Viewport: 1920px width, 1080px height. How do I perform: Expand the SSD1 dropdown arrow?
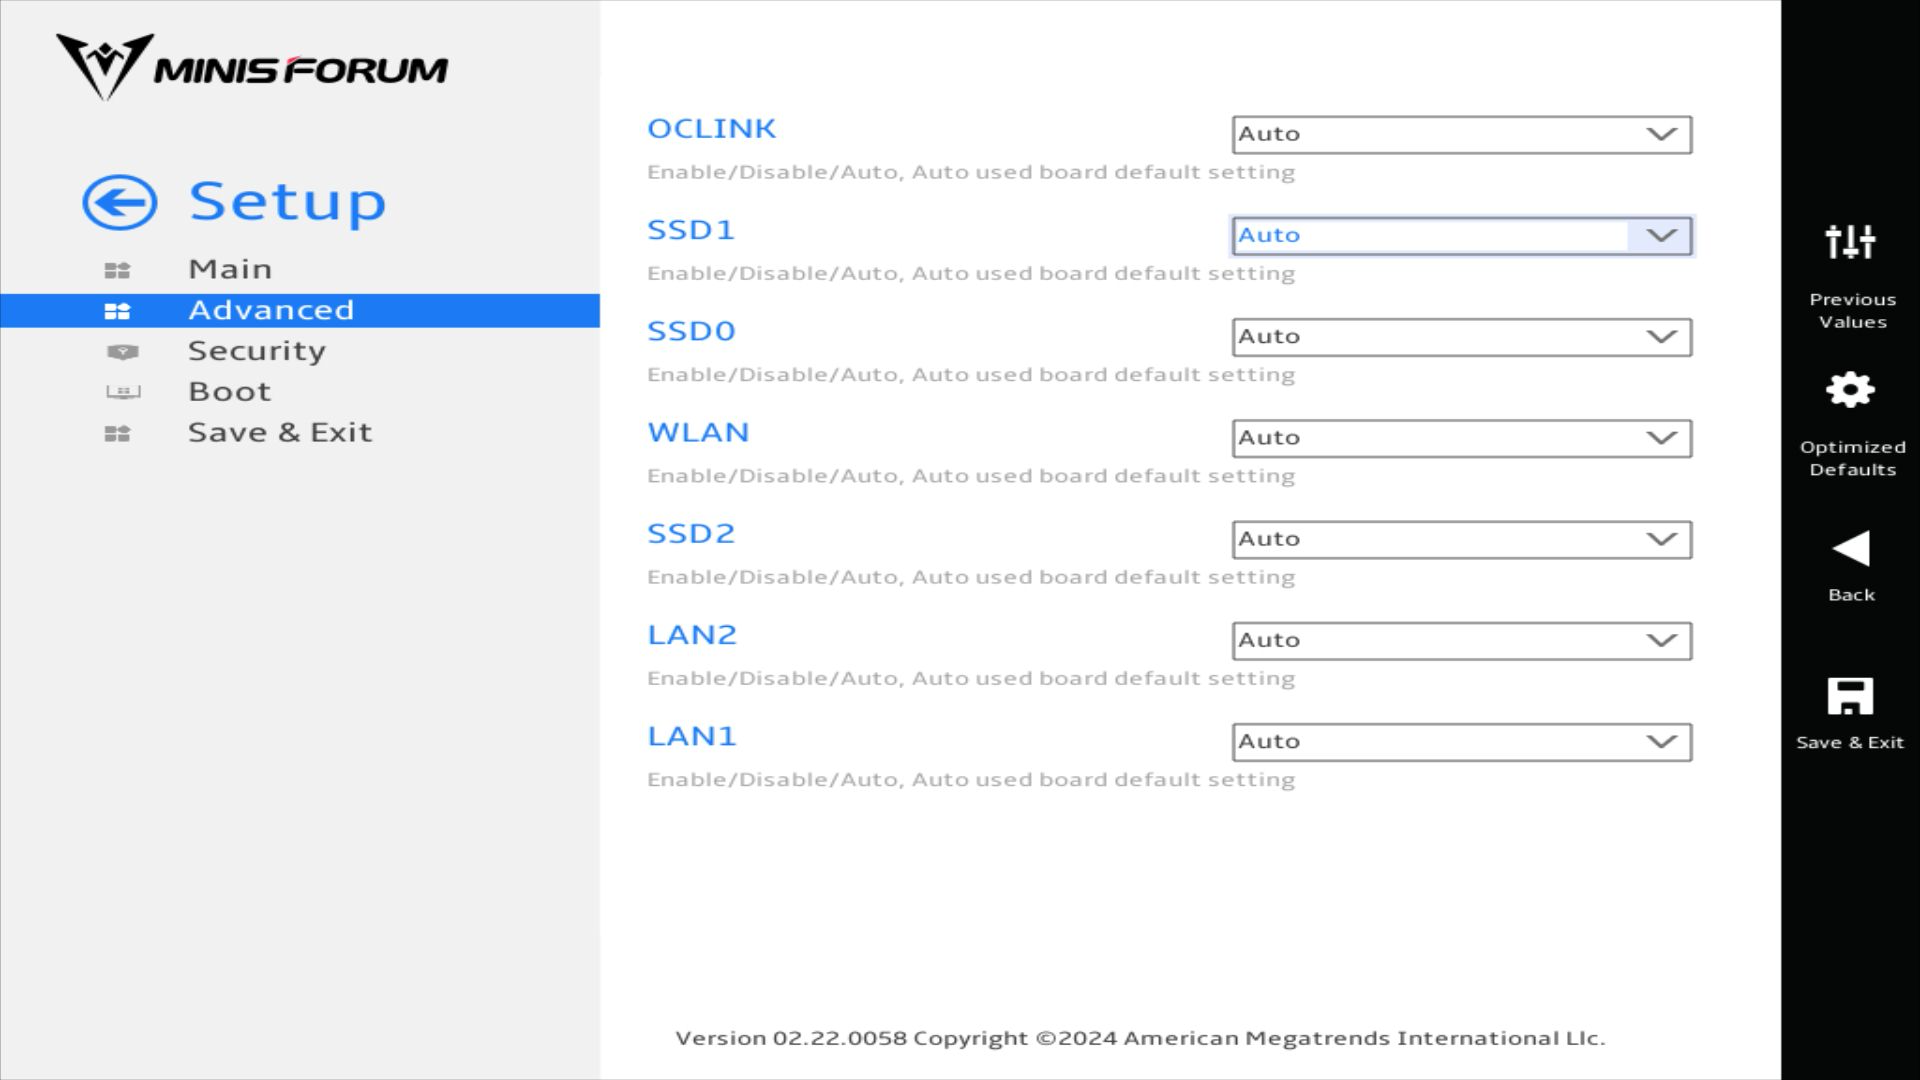pyautogui.click(x=1661, y=236)
